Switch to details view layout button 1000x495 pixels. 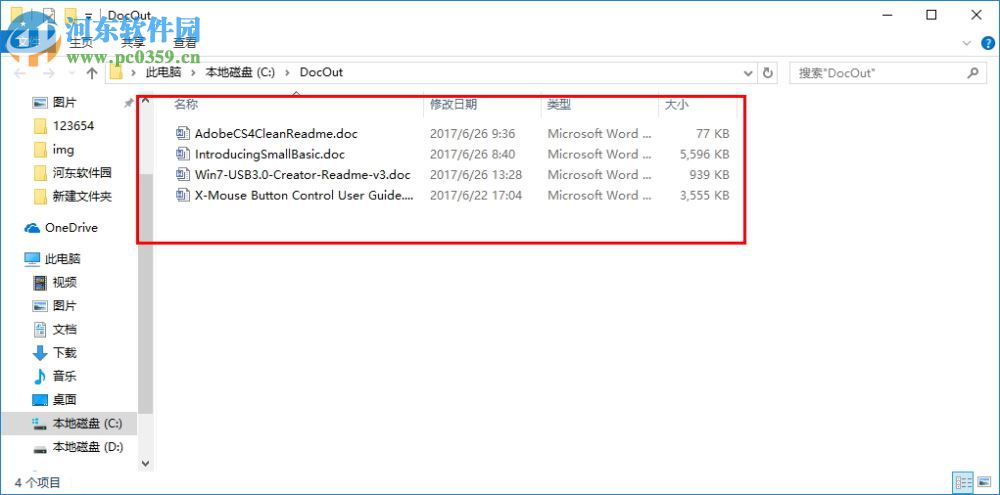click(963, 482)
